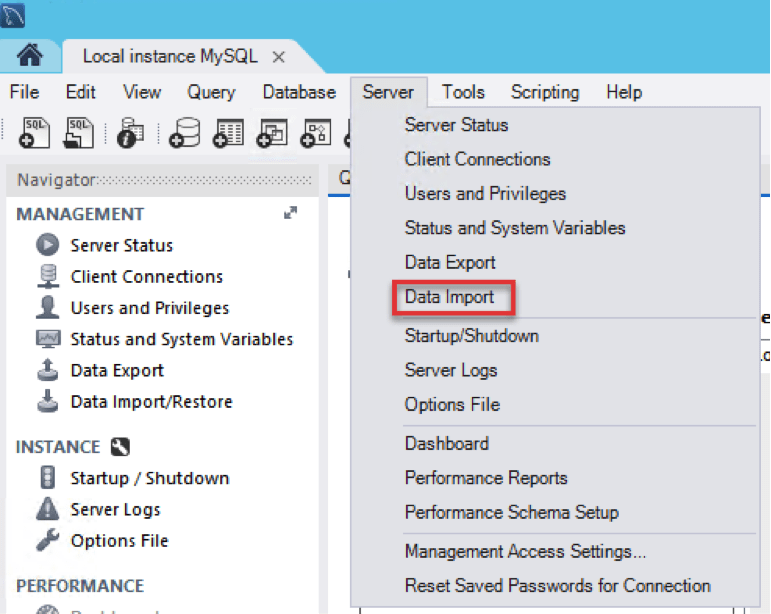
Task: Click the create stored procedure icon
Action: click(316, 133)
